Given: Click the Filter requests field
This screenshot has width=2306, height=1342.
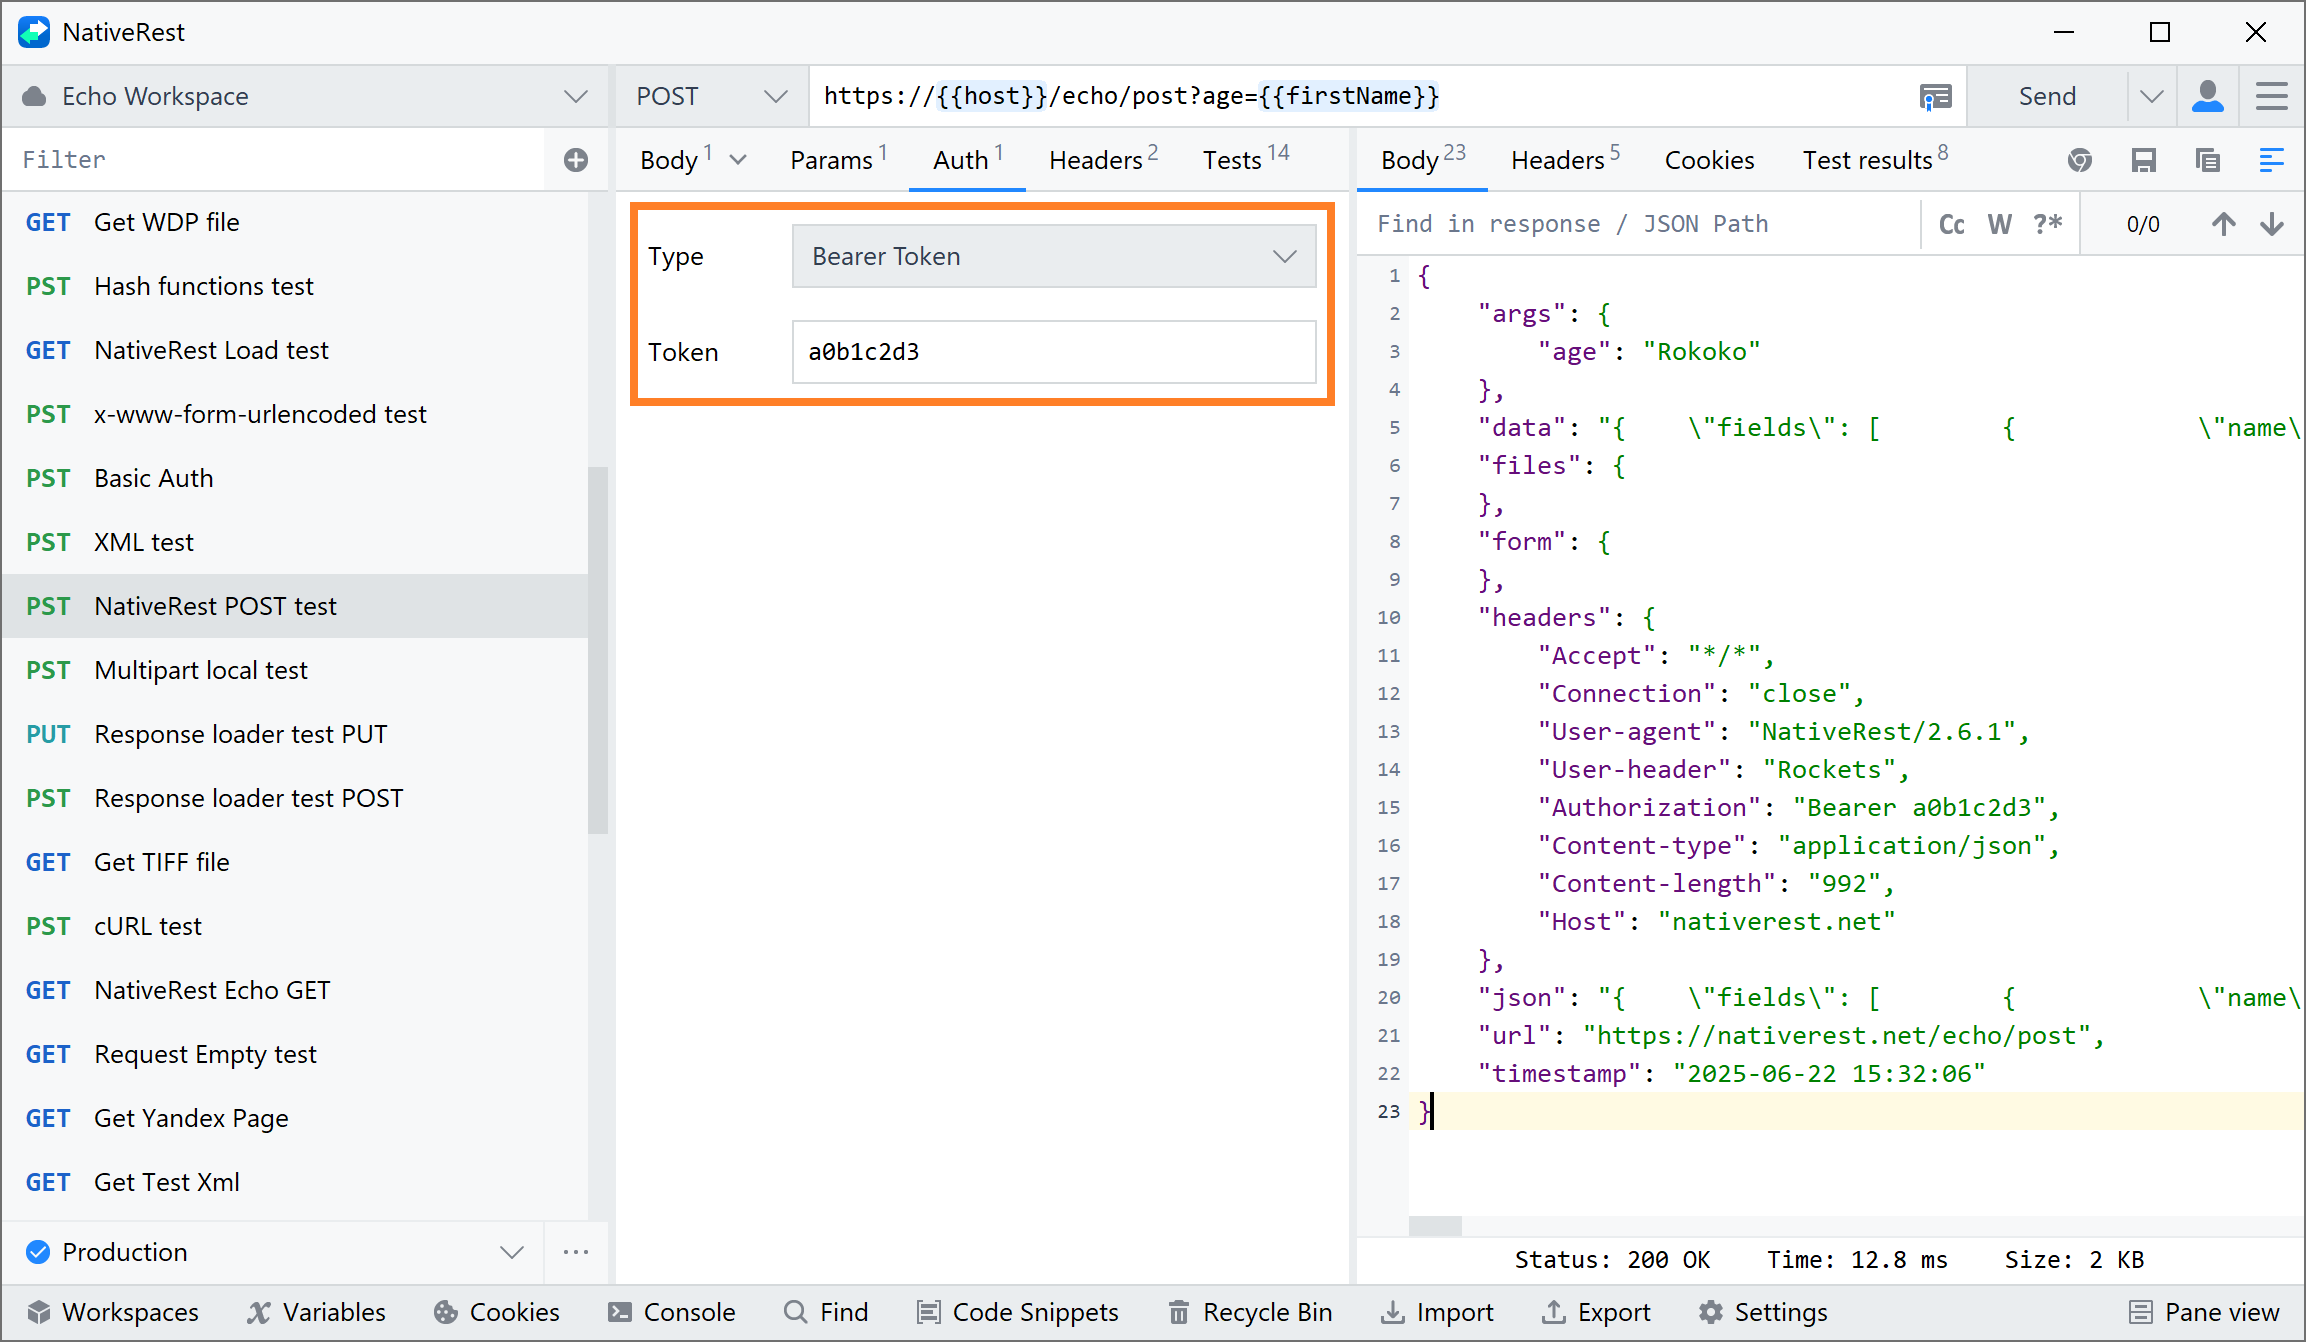Looking at the screenshot, I should [x=275, y=160].
